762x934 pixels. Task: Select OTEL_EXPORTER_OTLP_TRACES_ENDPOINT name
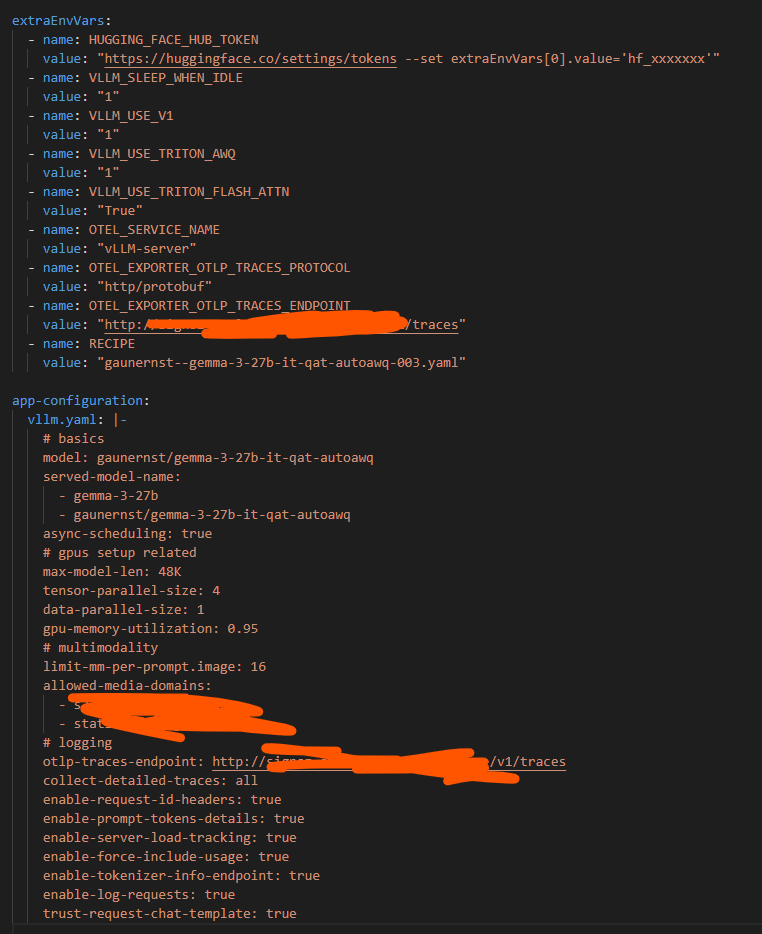(219, 306)
